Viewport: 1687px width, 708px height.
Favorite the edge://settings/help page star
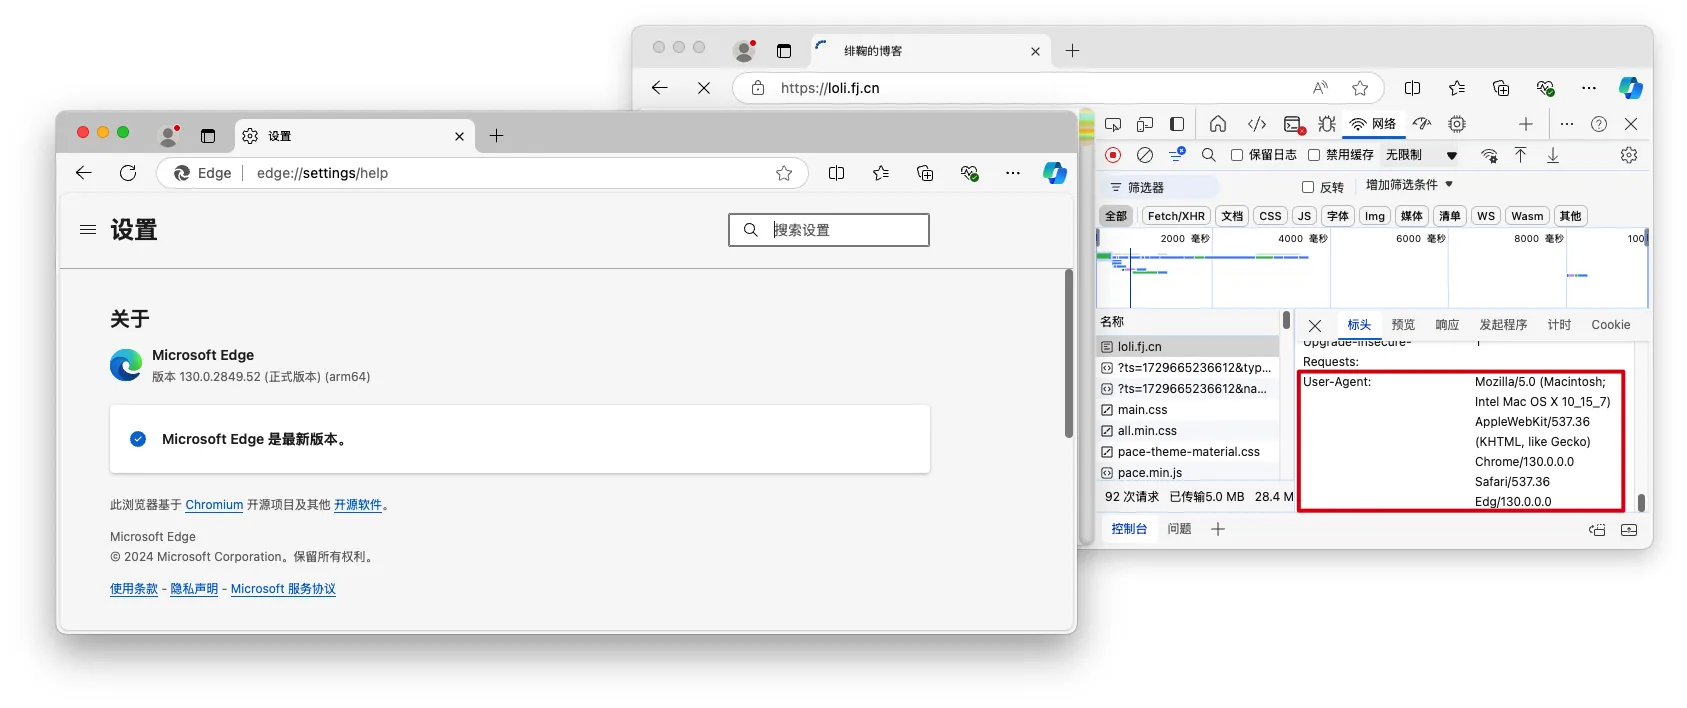click(784, 173)
